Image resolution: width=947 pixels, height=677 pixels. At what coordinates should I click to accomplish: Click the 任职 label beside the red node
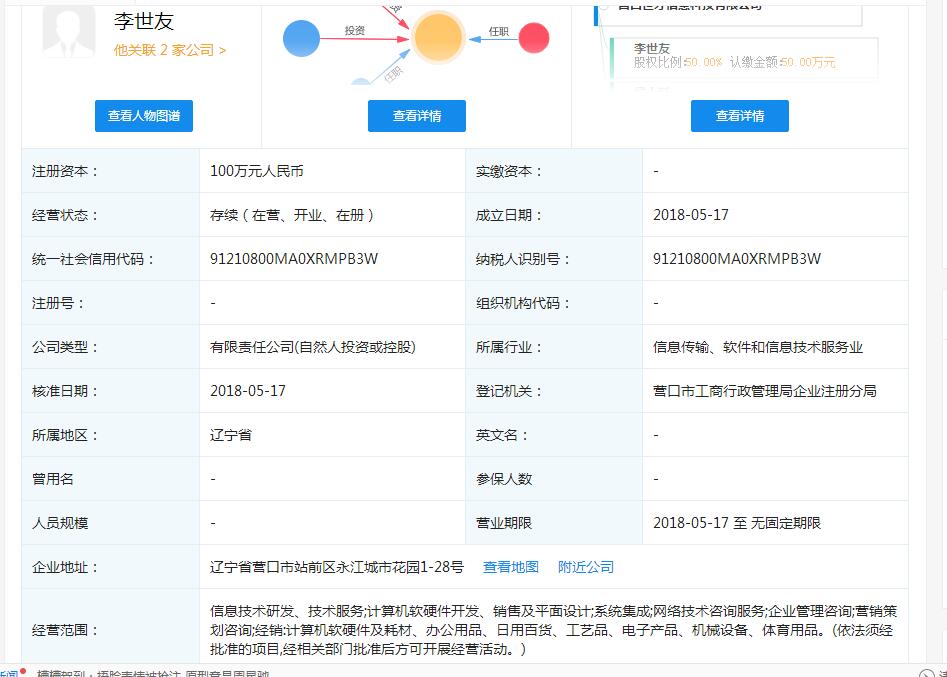coord(498,32)
